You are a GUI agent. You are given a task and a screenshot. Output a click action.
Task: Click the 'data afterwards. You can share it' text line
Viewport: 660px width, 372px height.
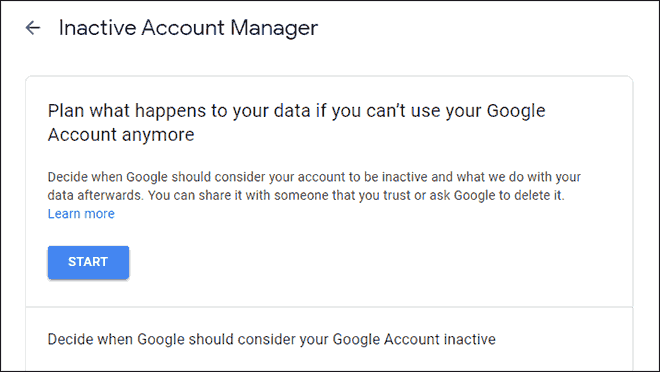(306, 196)
